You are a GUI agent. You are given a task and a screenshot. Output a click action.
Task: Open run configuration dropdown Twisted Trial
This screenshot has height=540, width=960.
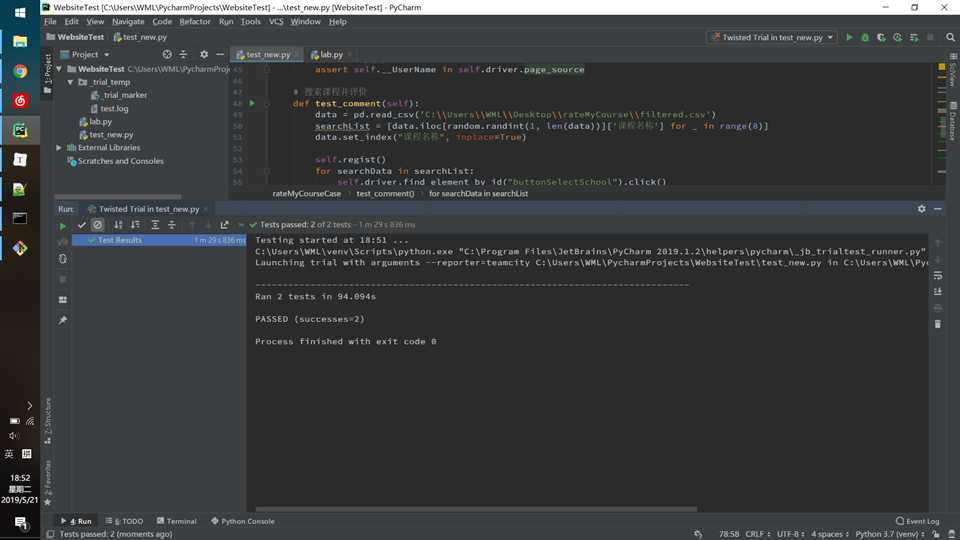(773, 37)
